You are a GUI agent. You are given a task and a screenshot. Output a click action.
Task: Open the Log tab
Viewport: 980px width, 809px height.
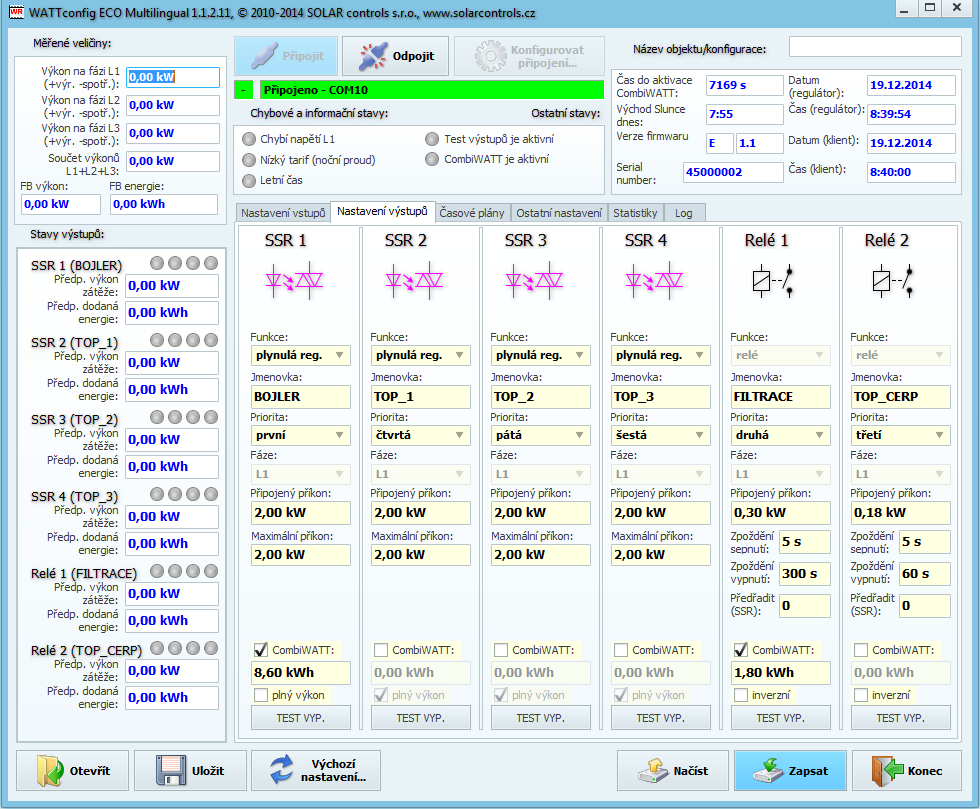coord(684,213)
